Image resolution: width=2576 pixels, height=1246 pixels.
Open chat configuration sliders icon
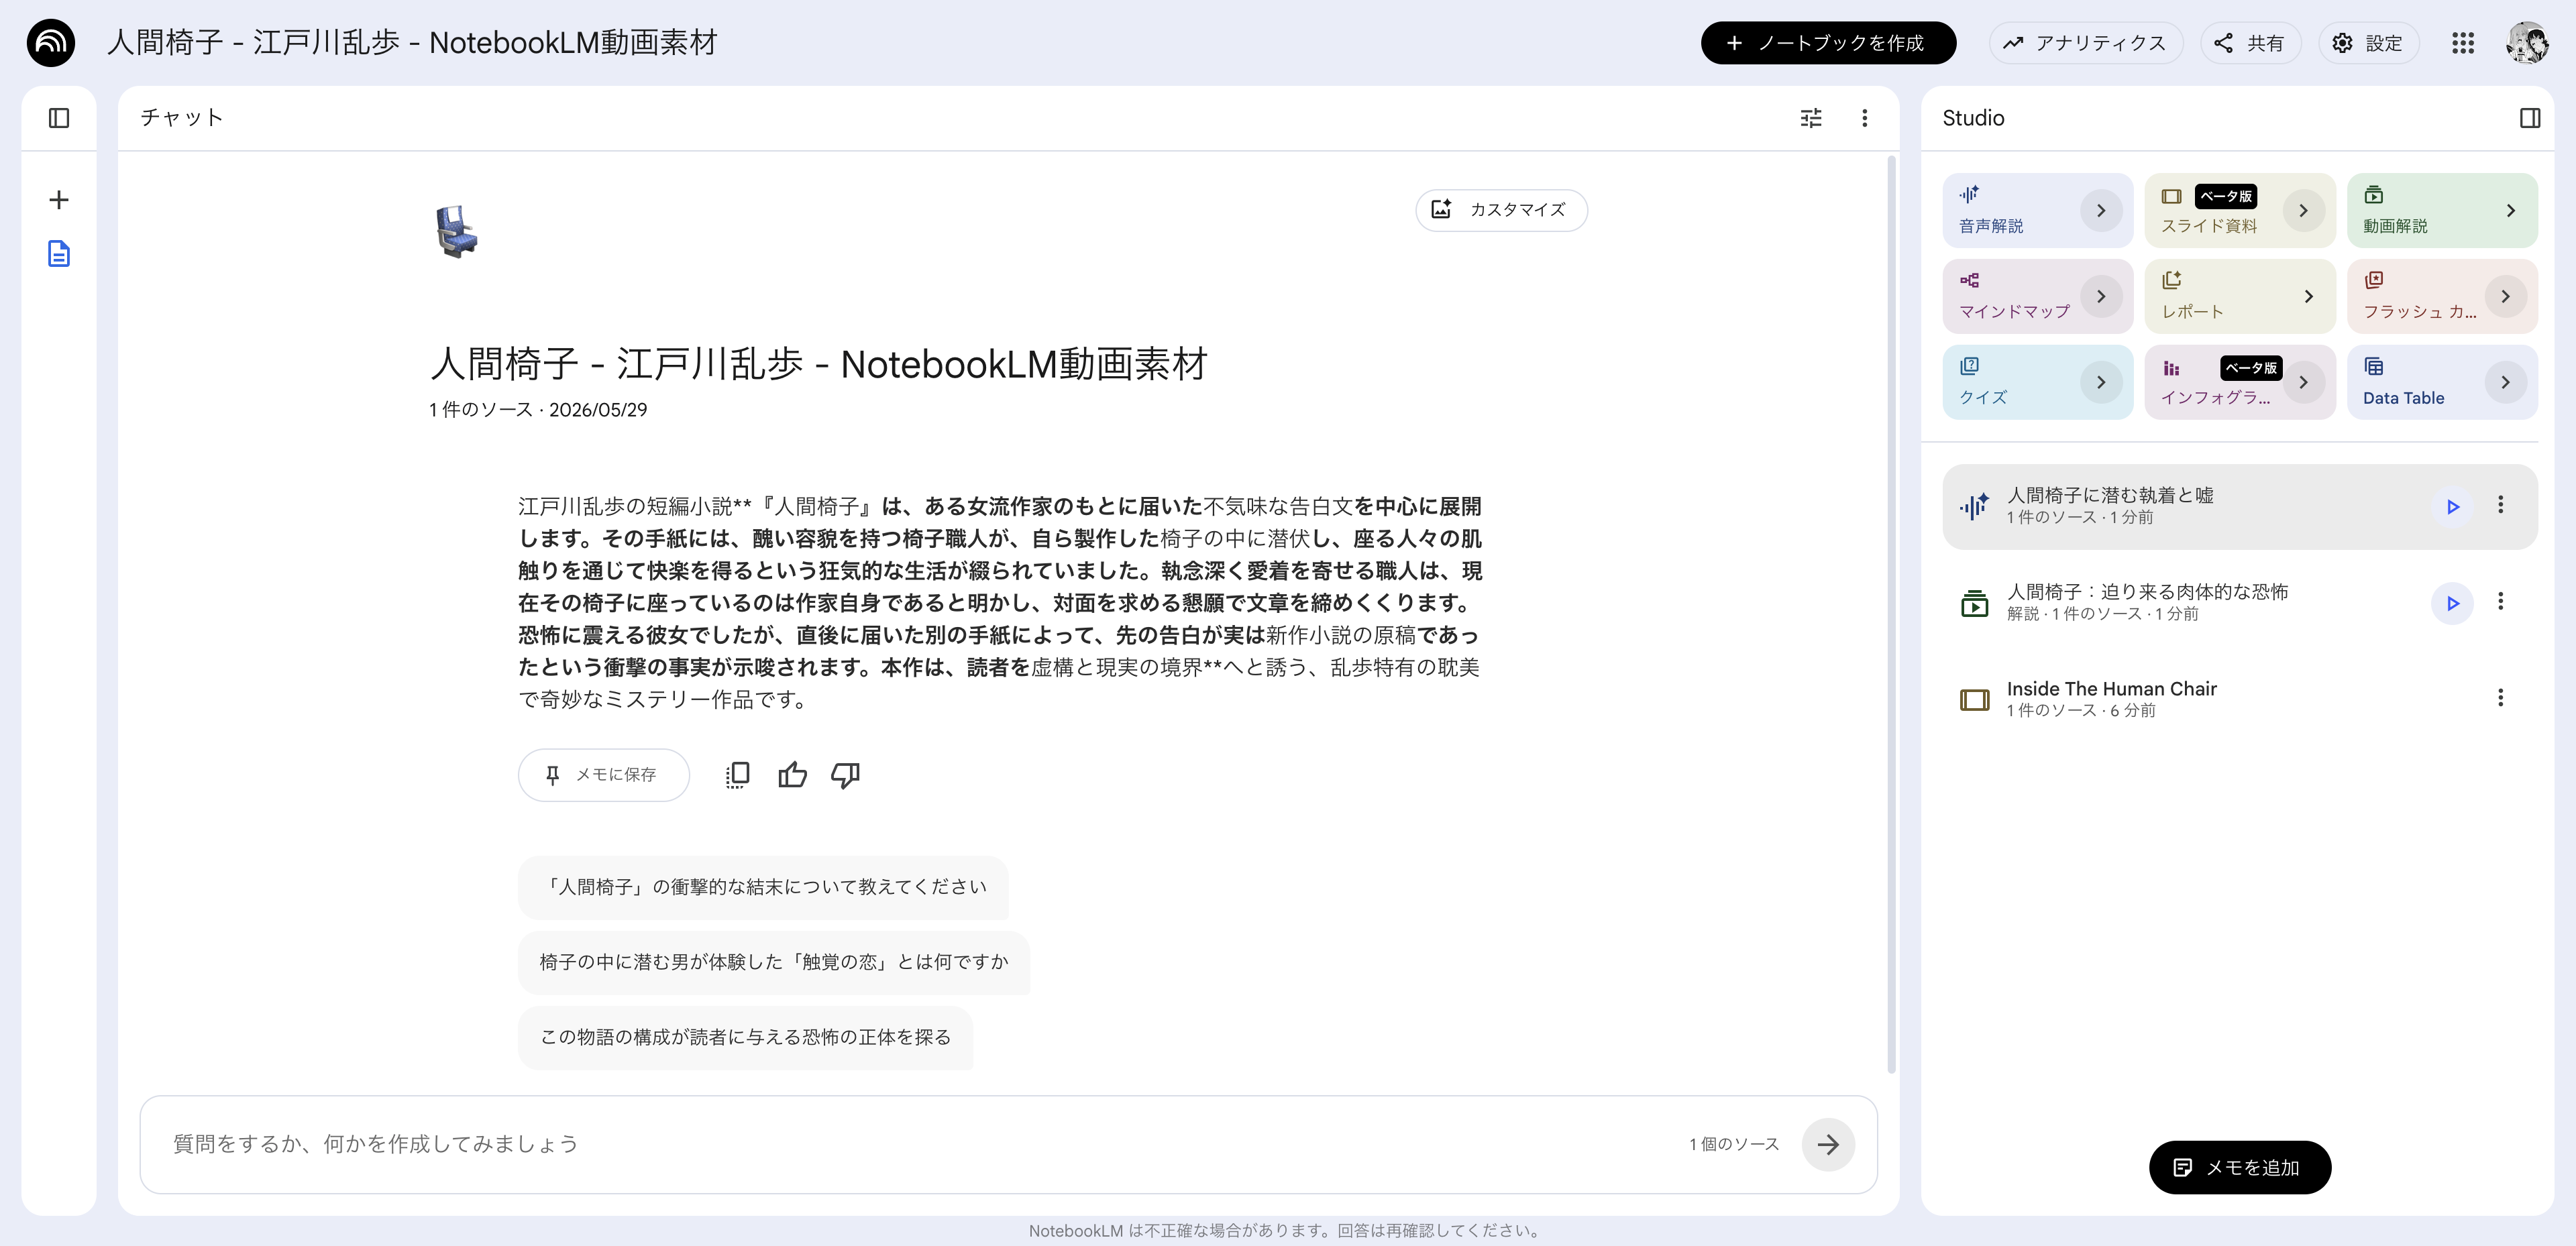pyautogui.click(x=1811, y=118)
